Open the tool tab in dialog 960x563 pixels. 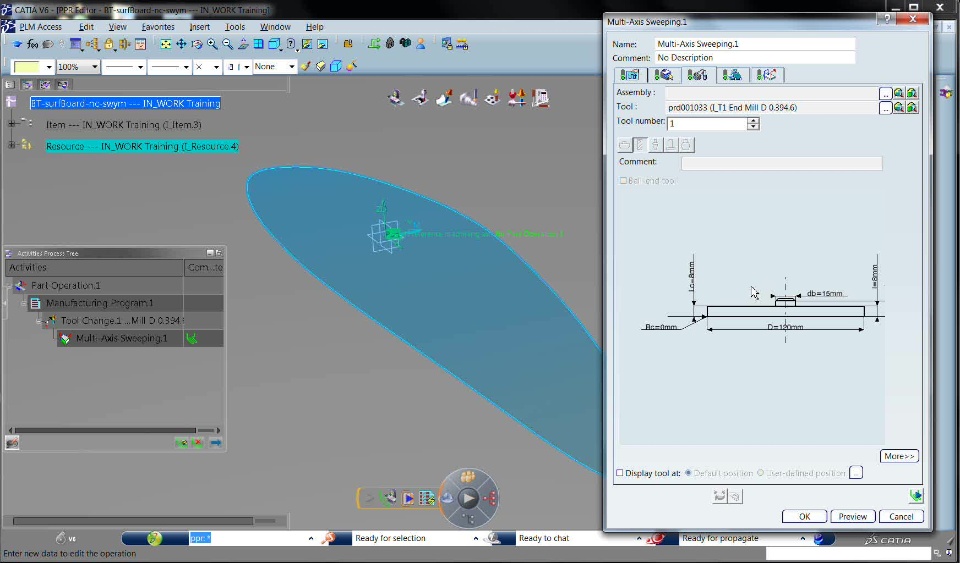(x=697, y=75)
